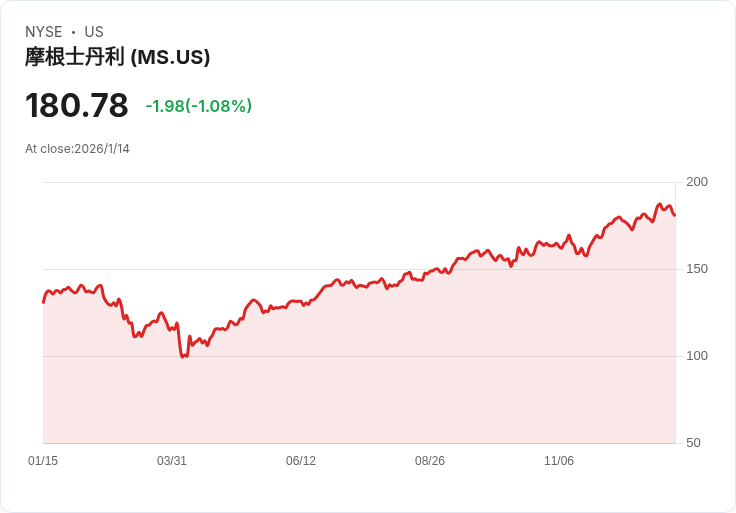Click the leftmost start of the price line
Image resolution: width=736 pixels, height=513 pixels.
43,301
